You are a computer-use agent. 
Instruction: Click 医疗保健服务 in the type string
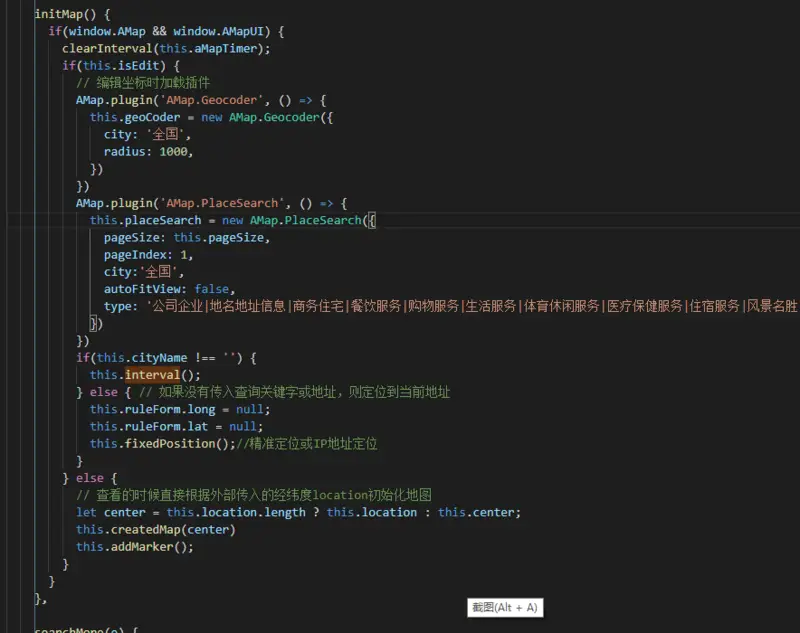[644, 307]
